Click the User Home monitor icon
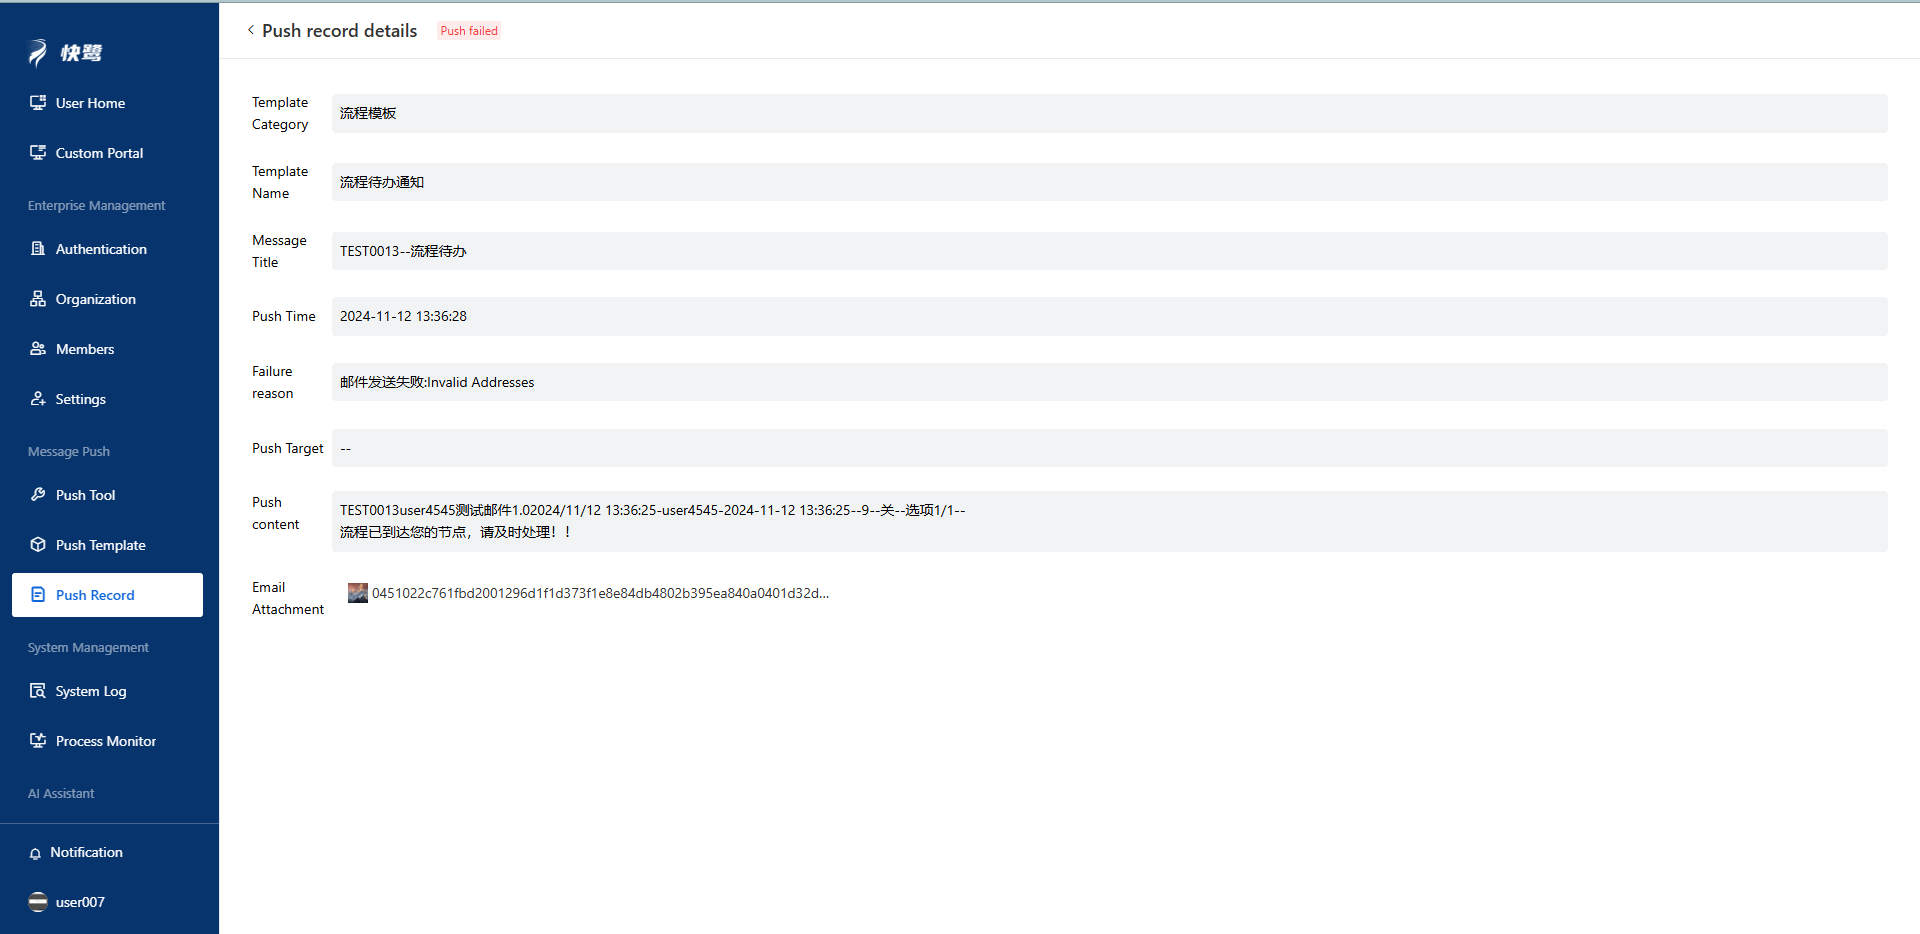1920x934 pixels. pos(38,103)
